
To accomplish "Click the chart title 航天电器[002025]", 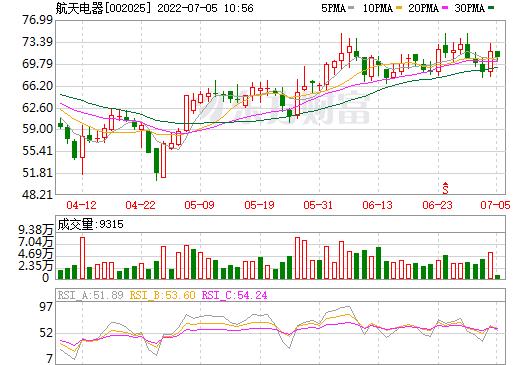I will tap(103, 8).
